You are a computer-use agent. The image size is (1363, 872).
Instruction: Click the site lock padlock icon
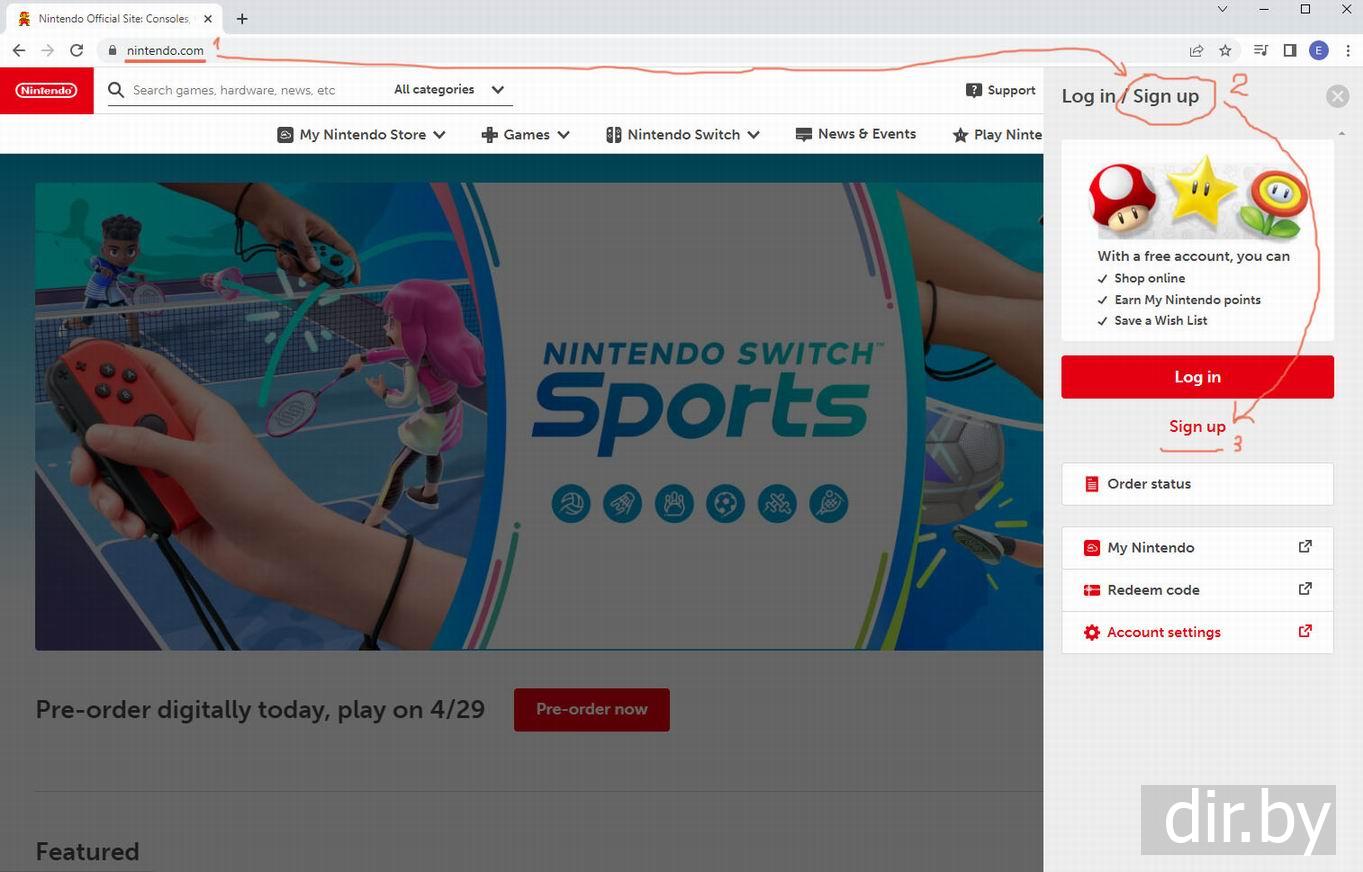112,50
